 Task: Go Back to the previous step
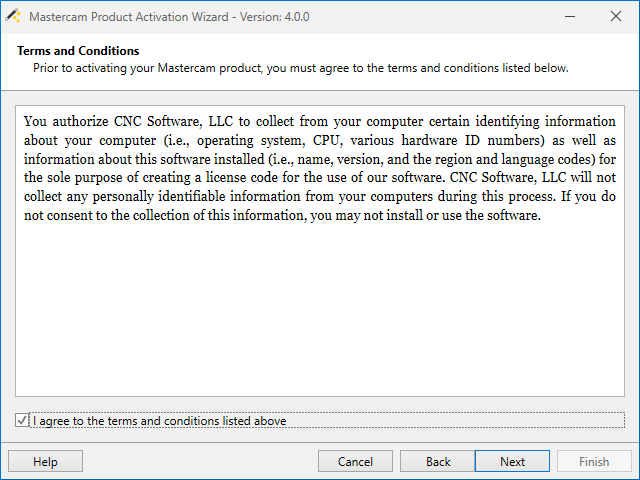click(x=438, y=461)
